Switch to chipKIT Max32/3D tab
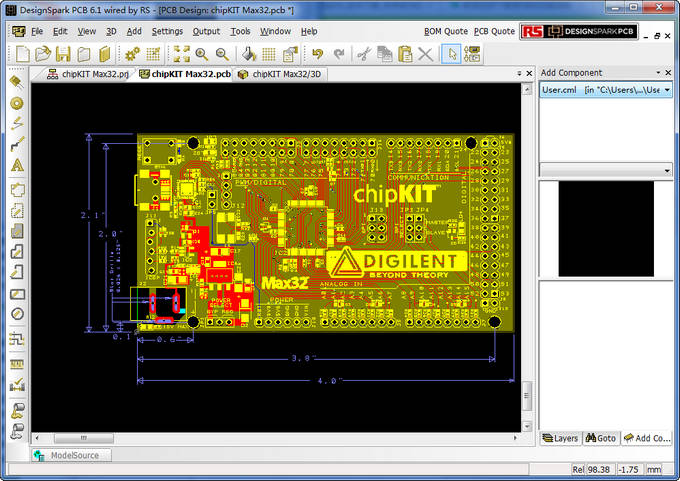Image resolution: width=680 pixels, height=481 pixels. 283,73
